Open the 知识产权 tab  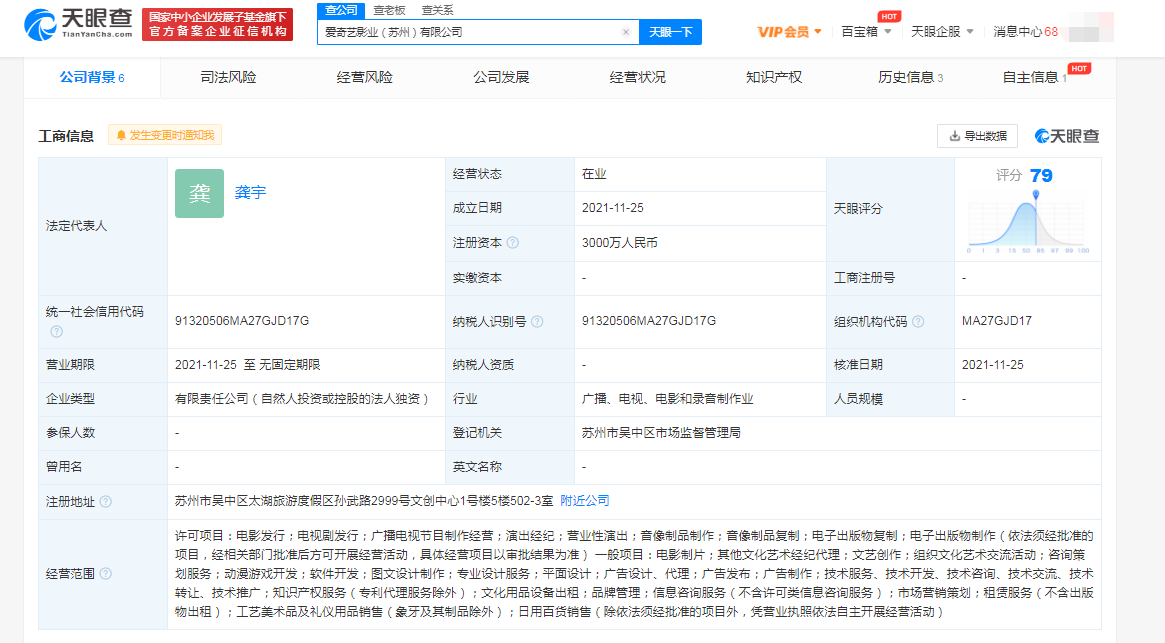coord(773,77)
